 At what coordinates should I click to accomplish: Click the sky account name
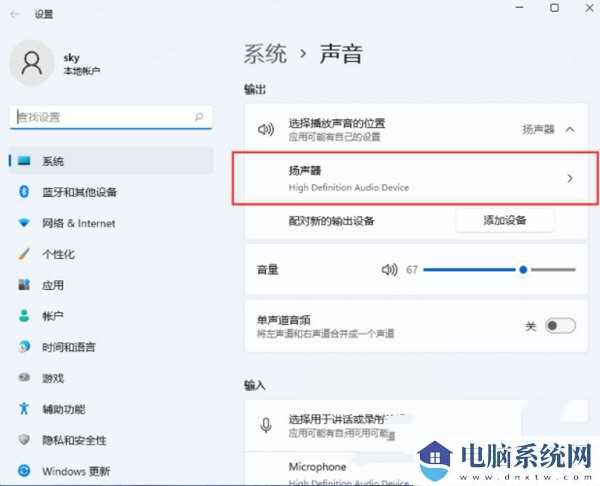(x=72, y=58)
